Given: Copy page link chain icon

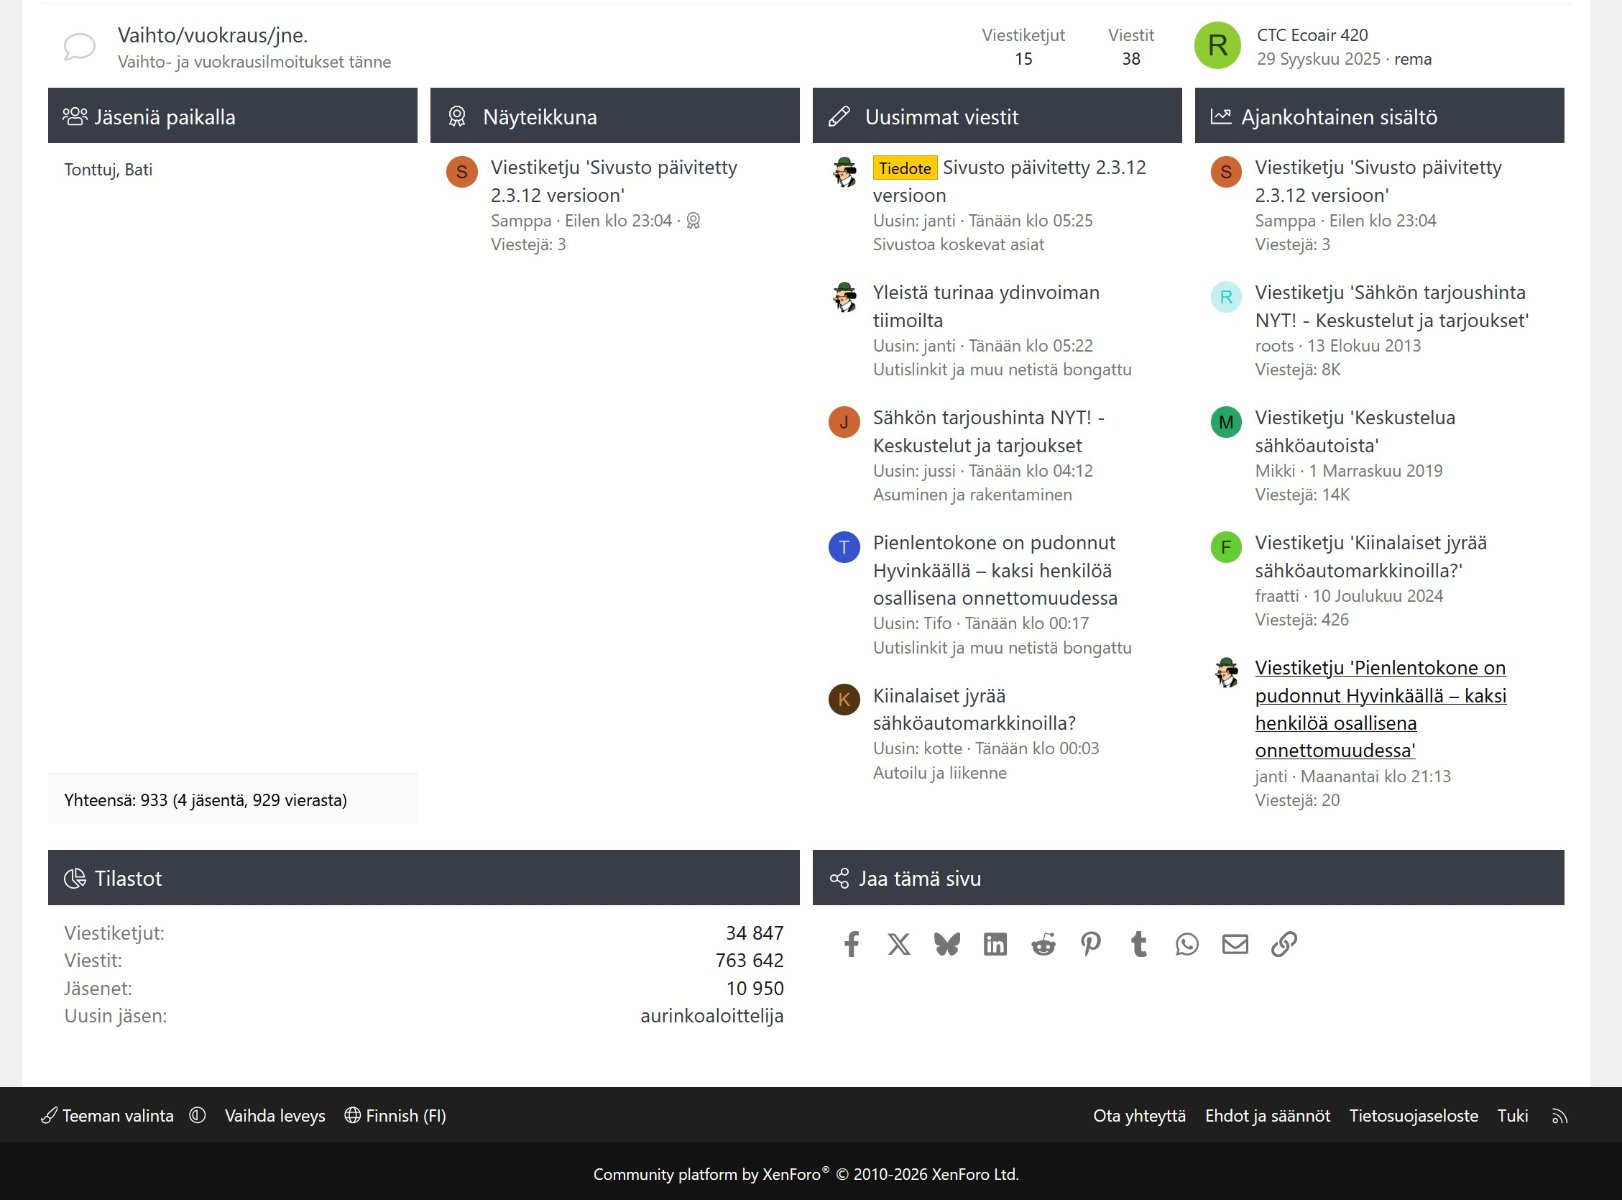Looking at the screenshot, I should coord(1284,944).
